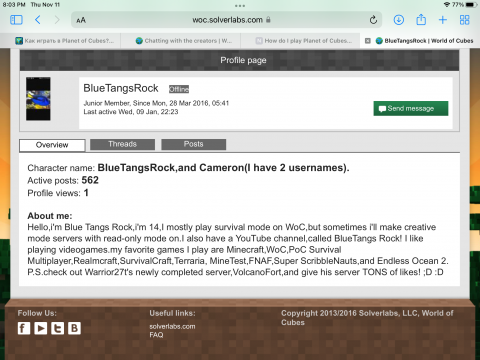Open the Safari sidebar panel
This screenshot has height=360, width=480.
(x=16, y=20)
